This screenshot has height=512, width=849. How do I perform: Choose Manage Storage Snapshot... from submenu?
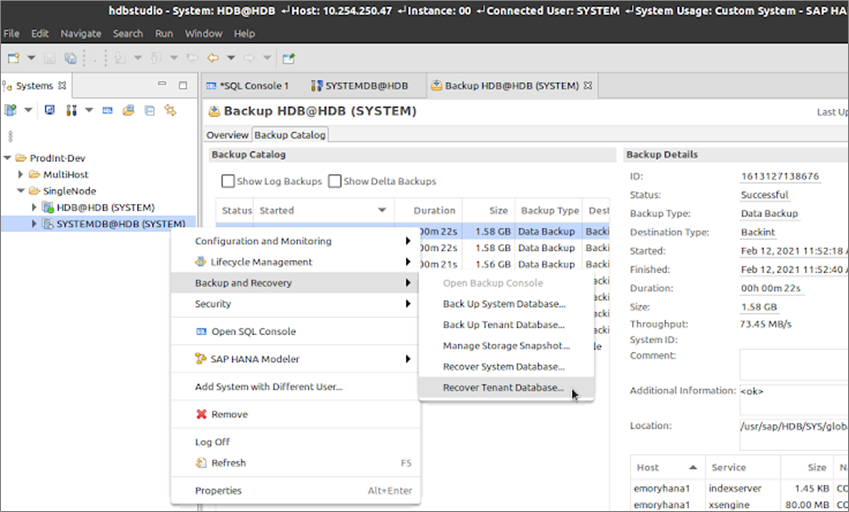tap(506, 345)
